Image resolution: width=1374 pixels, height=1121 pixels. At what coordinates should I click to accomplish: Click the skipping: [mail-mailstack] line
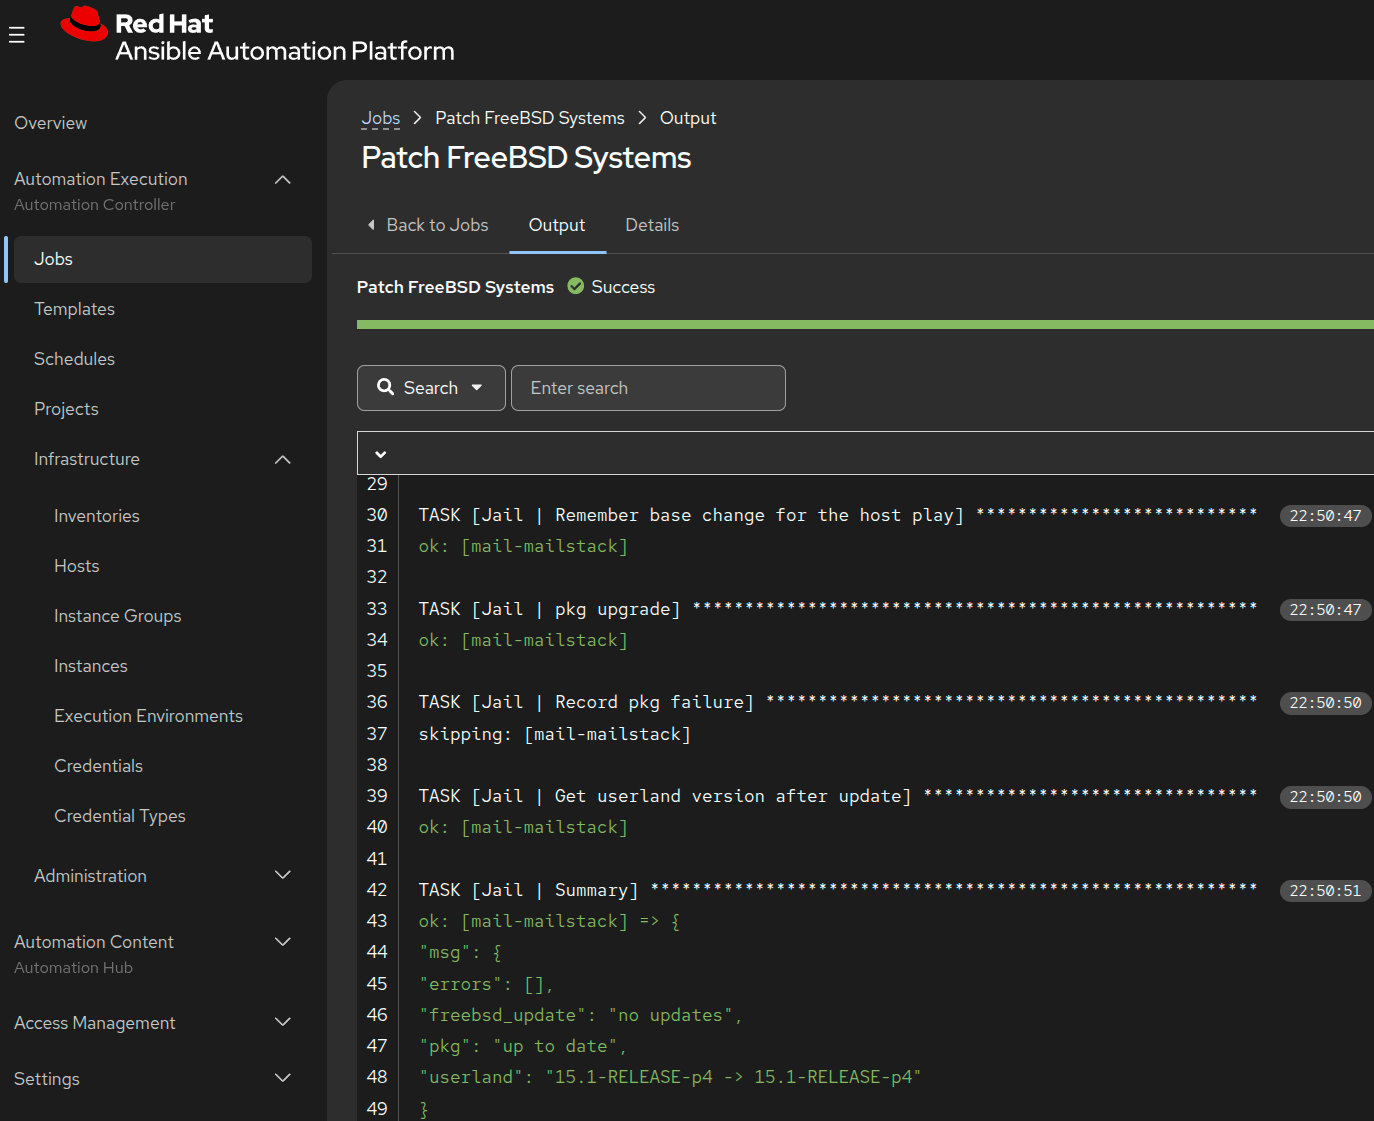tap(555, 734)
